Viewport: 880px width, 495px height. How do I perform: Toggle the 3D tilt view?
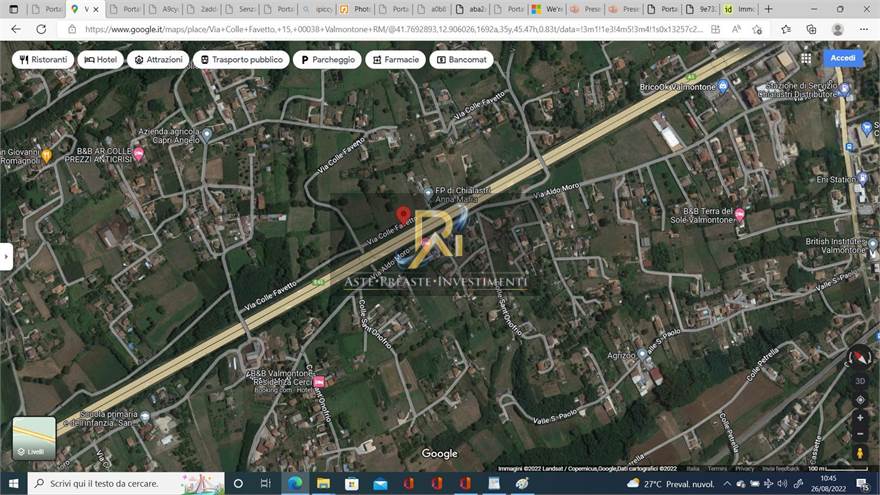coord(860,381)
